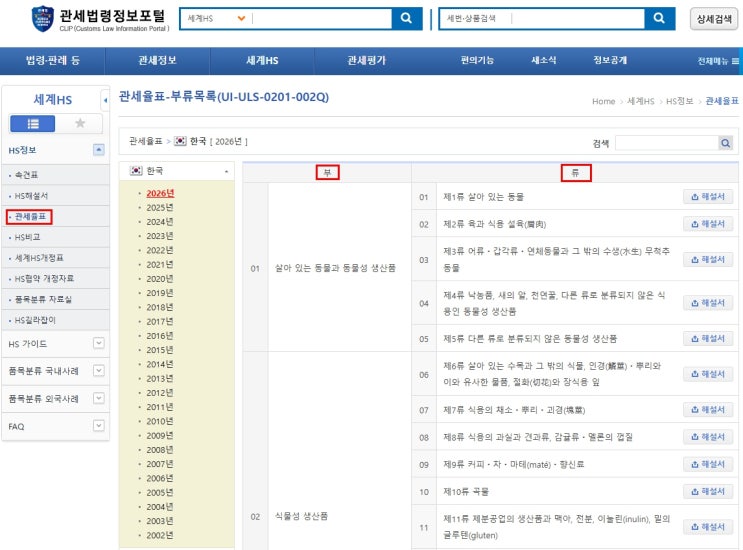The image size is (743, 550).
Task: Select the 2002년 tariff year
Action: [160, 535]
